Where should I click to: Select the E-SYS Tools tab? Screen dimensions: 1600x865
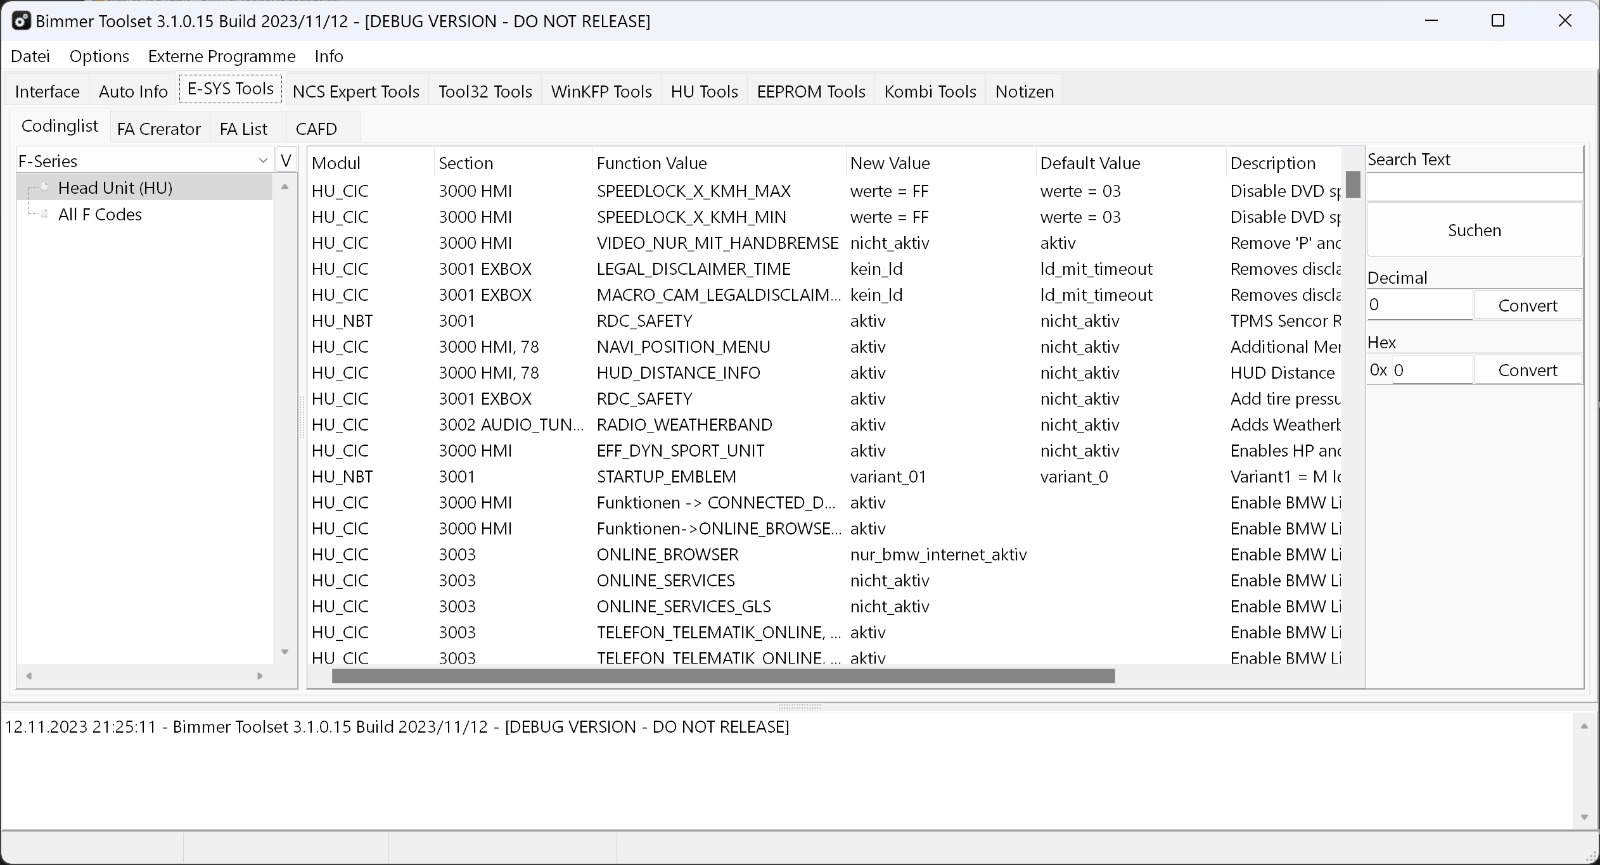[x=231, y=88]
